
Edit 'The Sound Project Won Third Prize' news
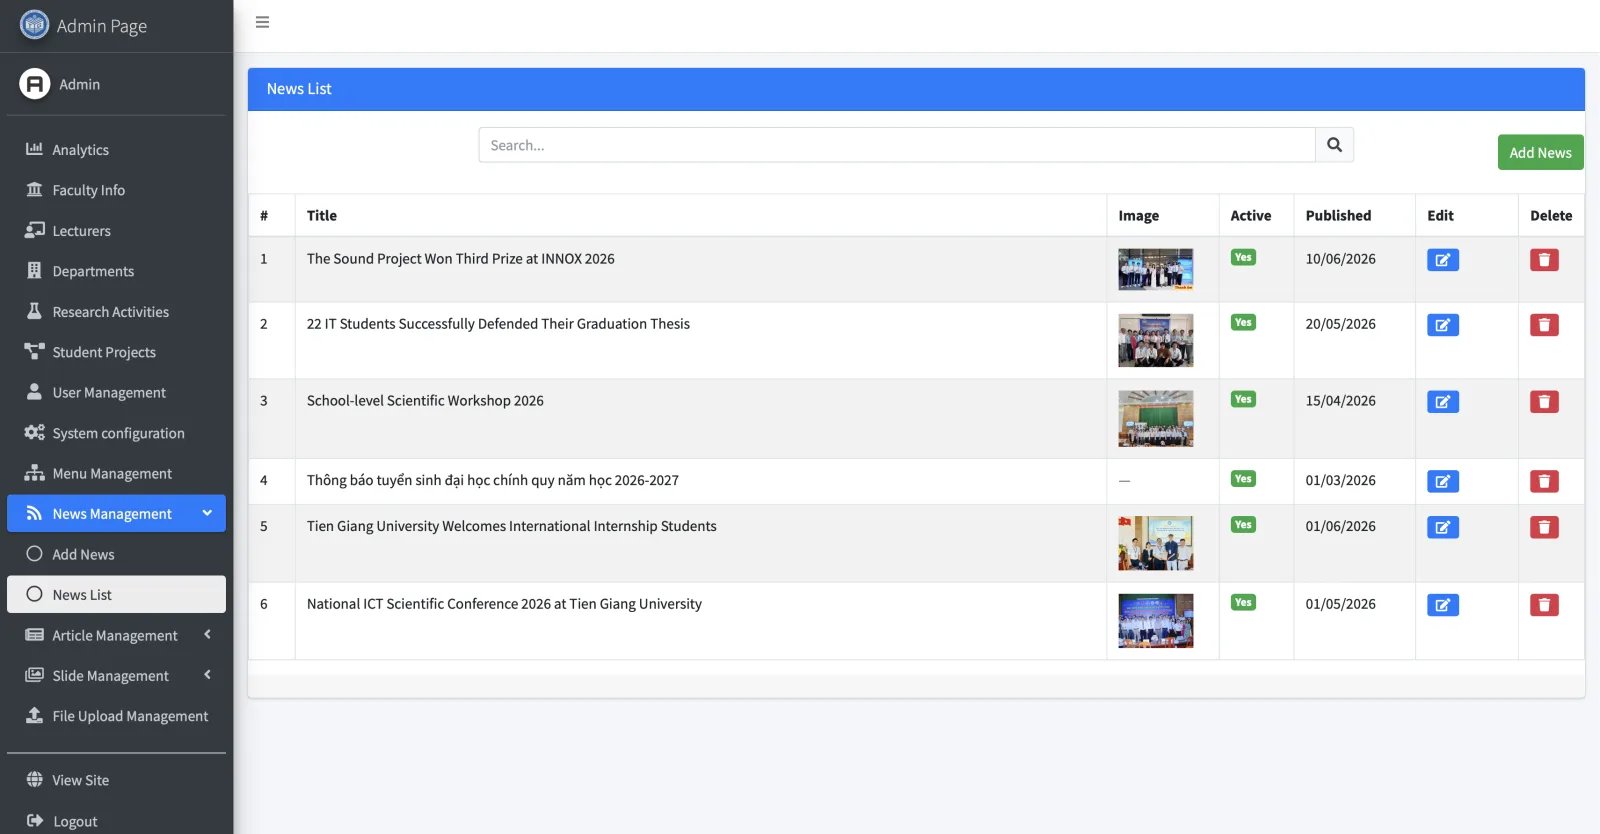click(x=1442, y=260)
